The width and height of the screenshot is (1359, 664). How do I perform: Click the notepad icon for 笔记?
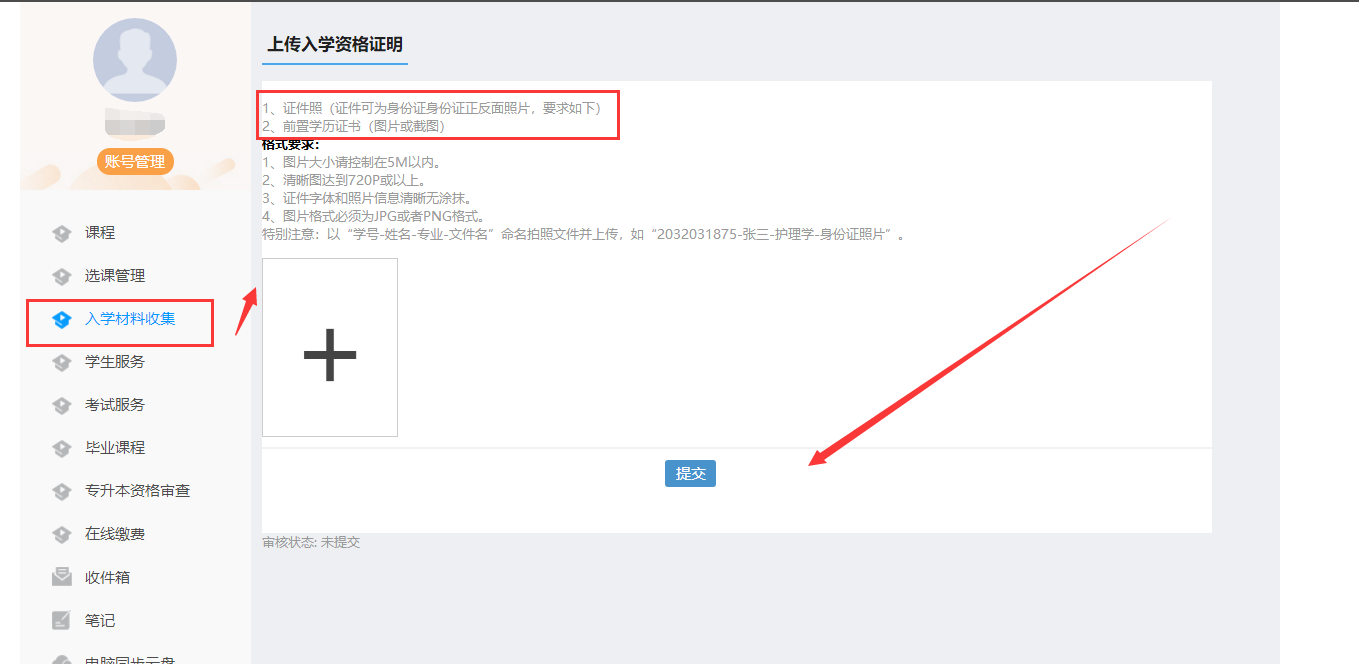tap(62, 621)
